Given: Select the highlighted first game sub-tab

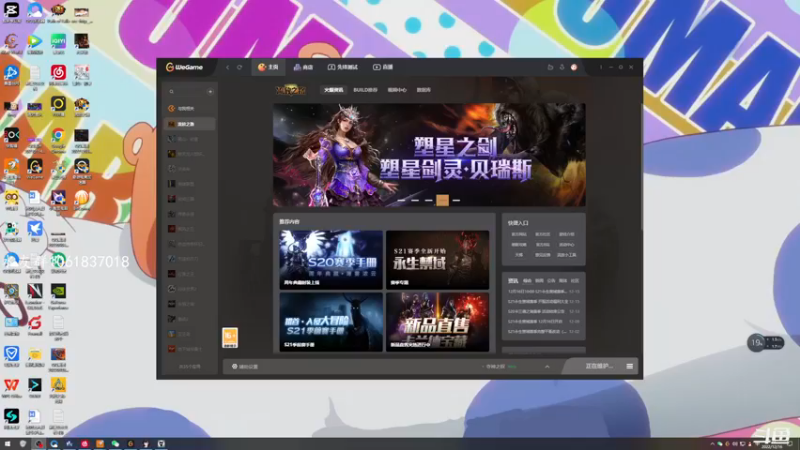Looking at the screenshot, I should click(333, 90).
